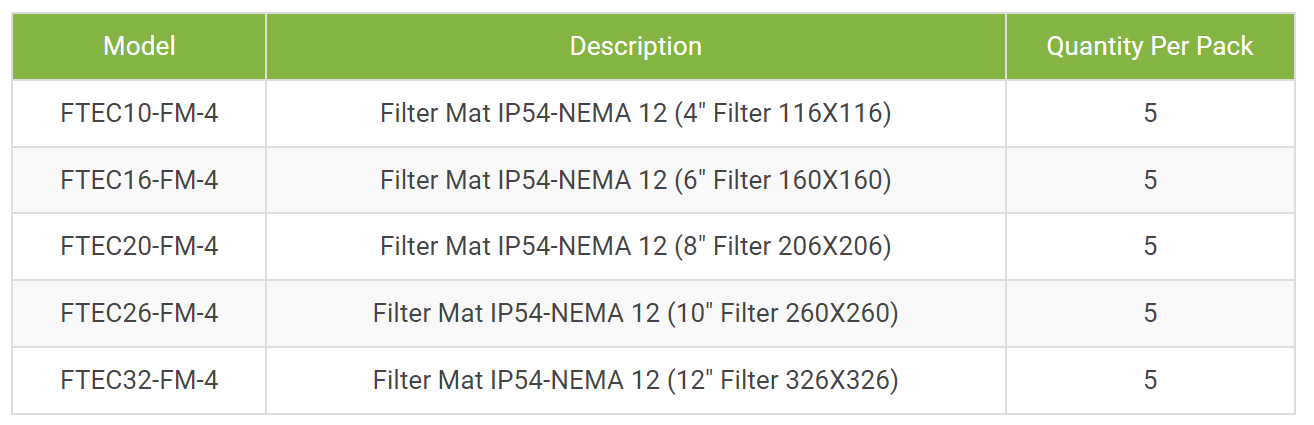
Task: Click quantity 5 in FTEC10-FM-4 row
Action: [x=1150, y=113]
